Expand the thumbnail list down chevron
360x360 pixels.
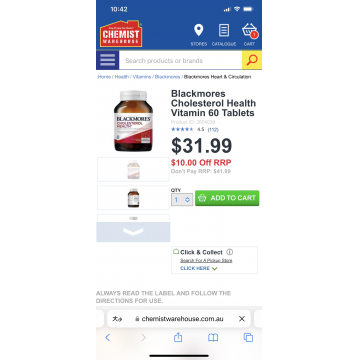click(x=133, y=232)
